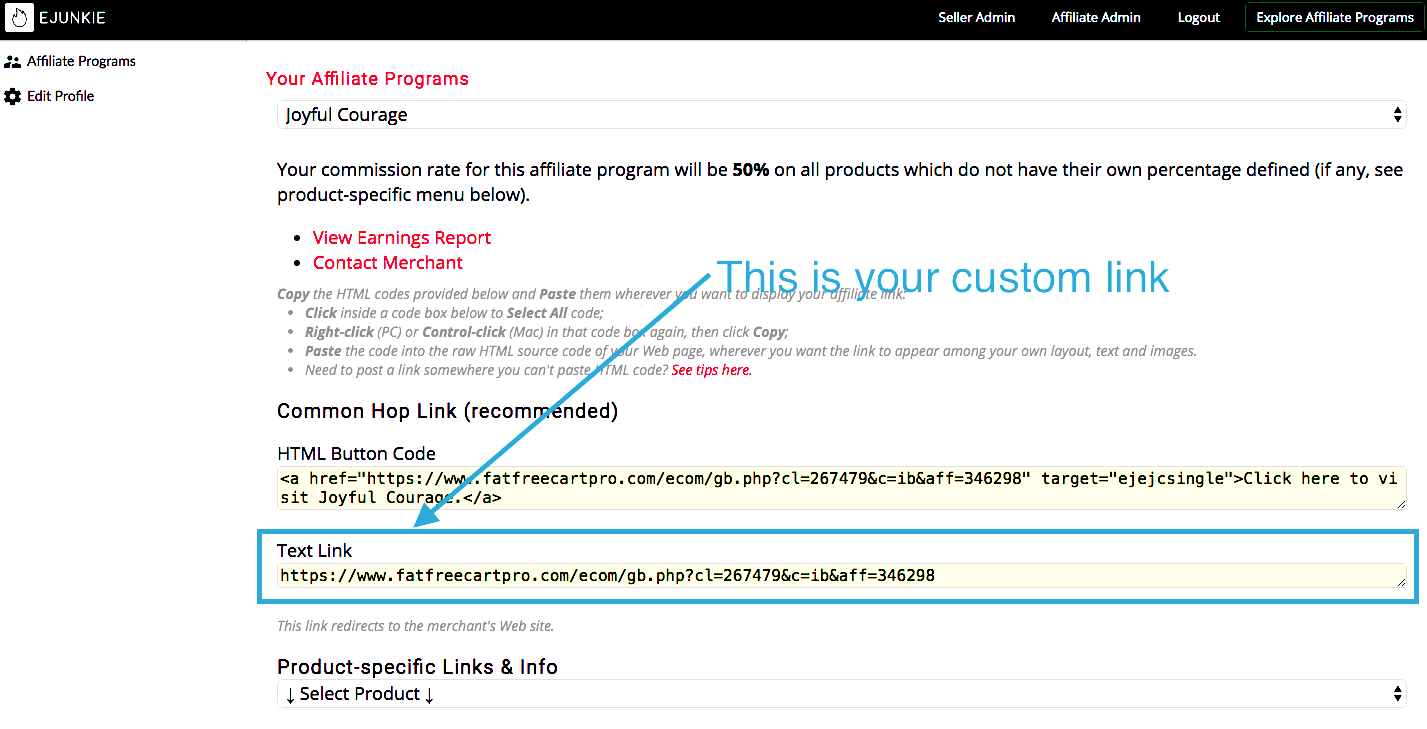Open the Joyful Courage program dropdown
The width and height of the screenshot is (1427, 729).
[x=841, y=115]
